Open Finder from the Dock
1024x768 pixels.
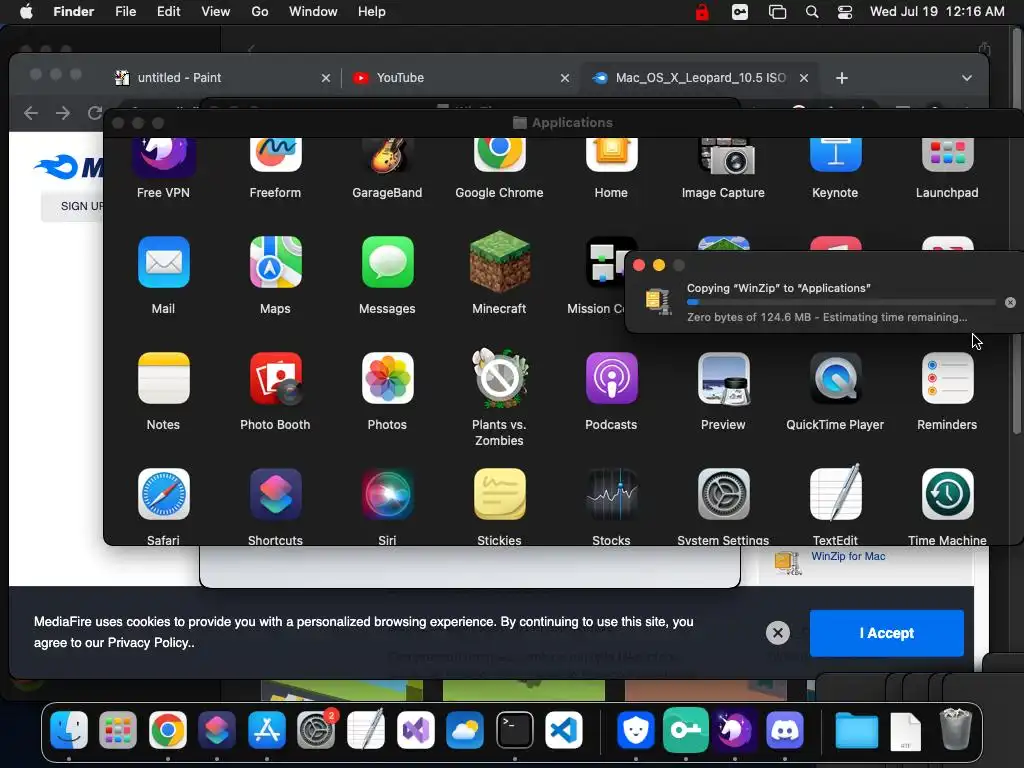pyautogui.click(x=69, y=729)
